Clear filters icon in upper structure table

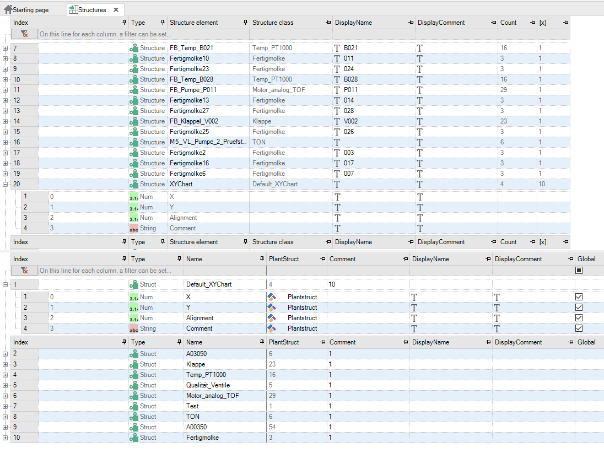24,34
